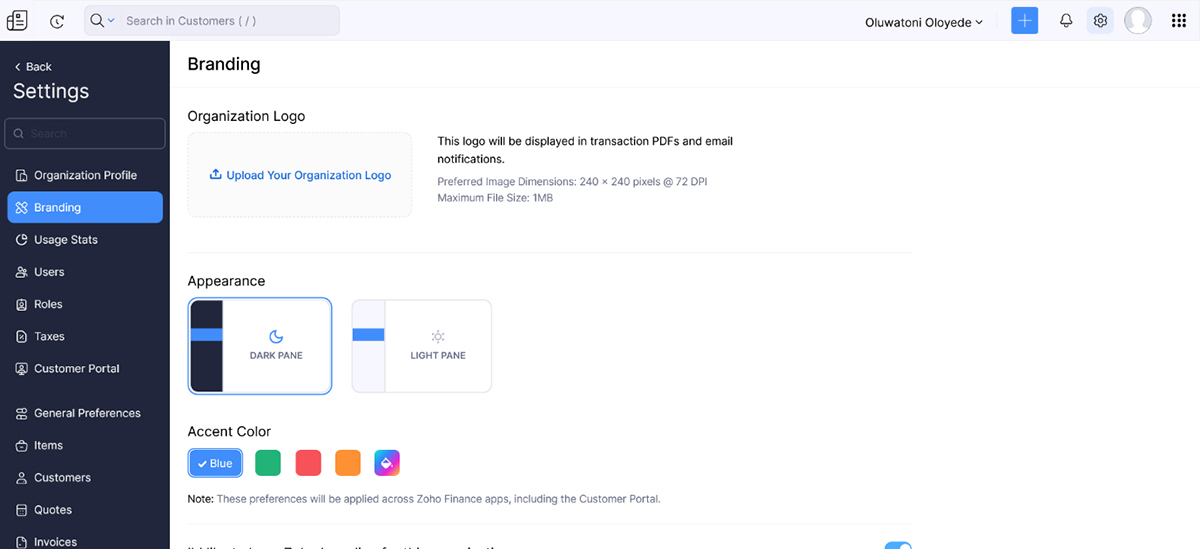1200x549 pixels.
Task: Select the Blue accent color
Action: tap(215, 463)
